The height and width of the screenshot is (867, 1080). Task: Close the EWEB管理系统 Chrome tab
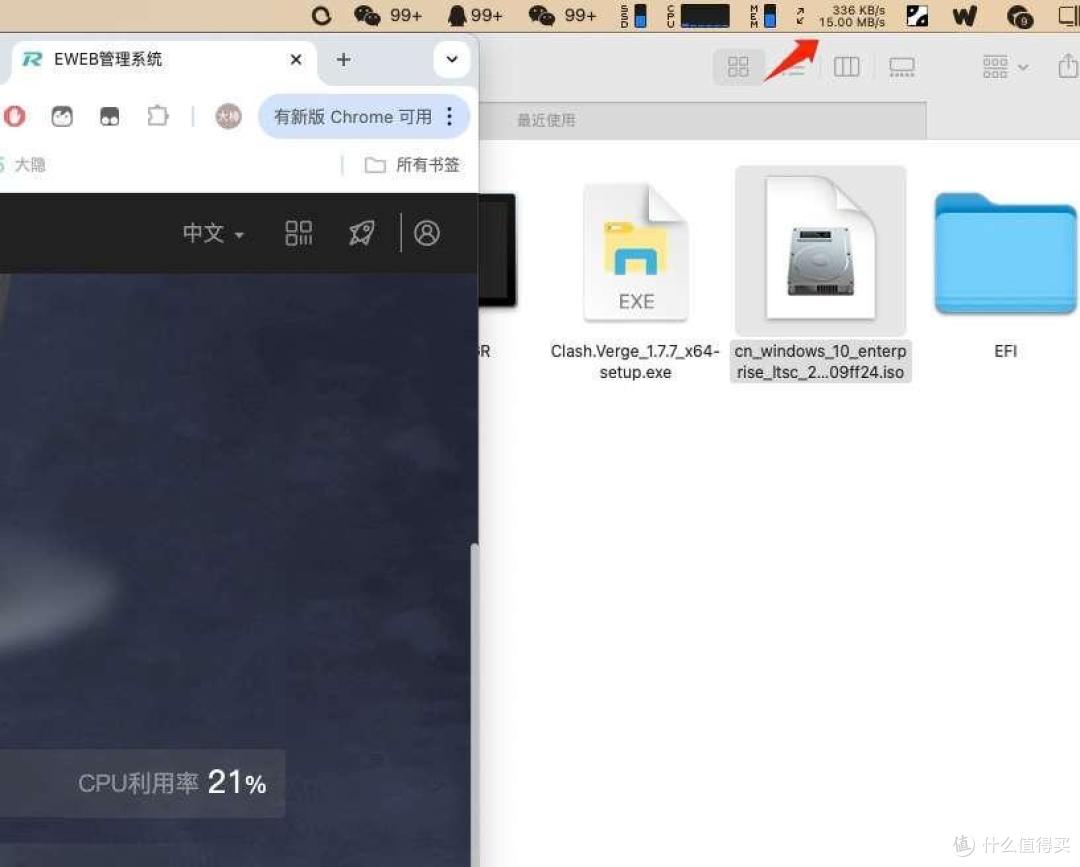(x=296, y=60)
